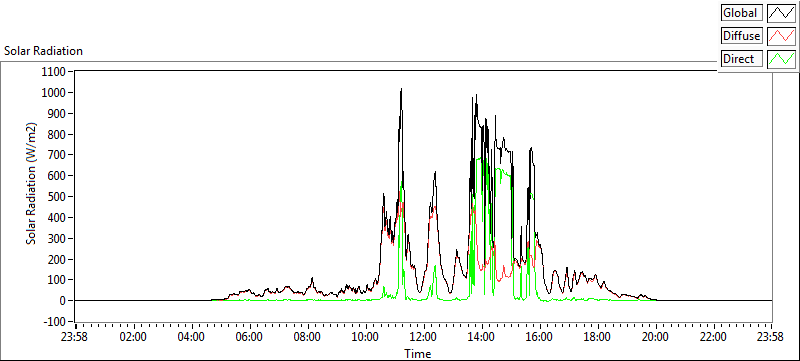Click the 700 y-axis tick value

coord(58,155)
